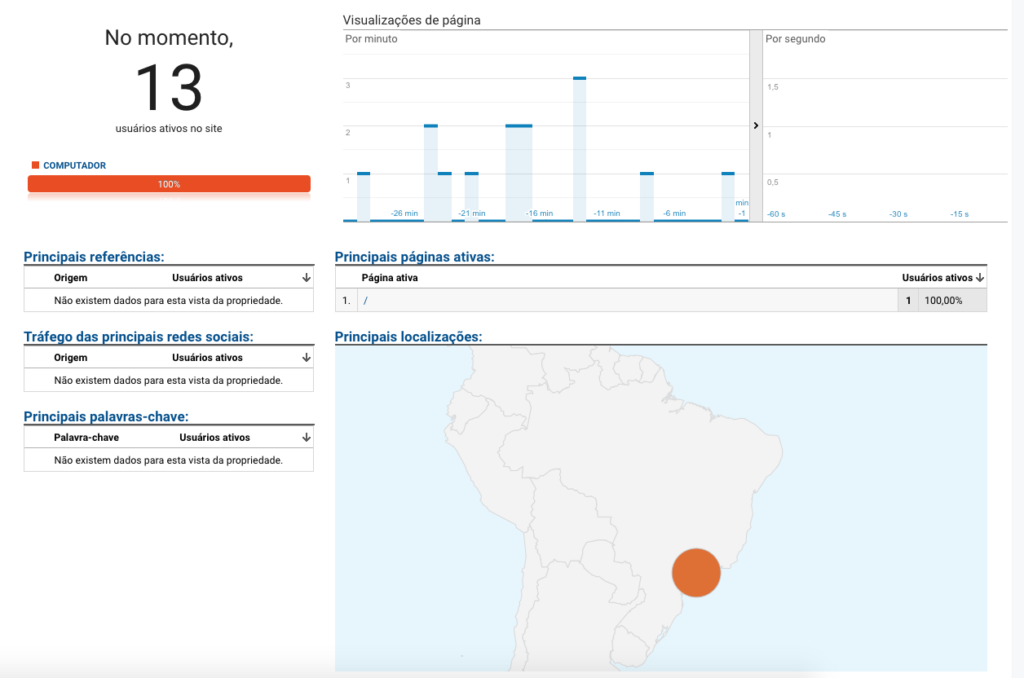Click the COMPUTADOR device label
1024x678 pixels.
pyautogui.click(x=74, y=165)
